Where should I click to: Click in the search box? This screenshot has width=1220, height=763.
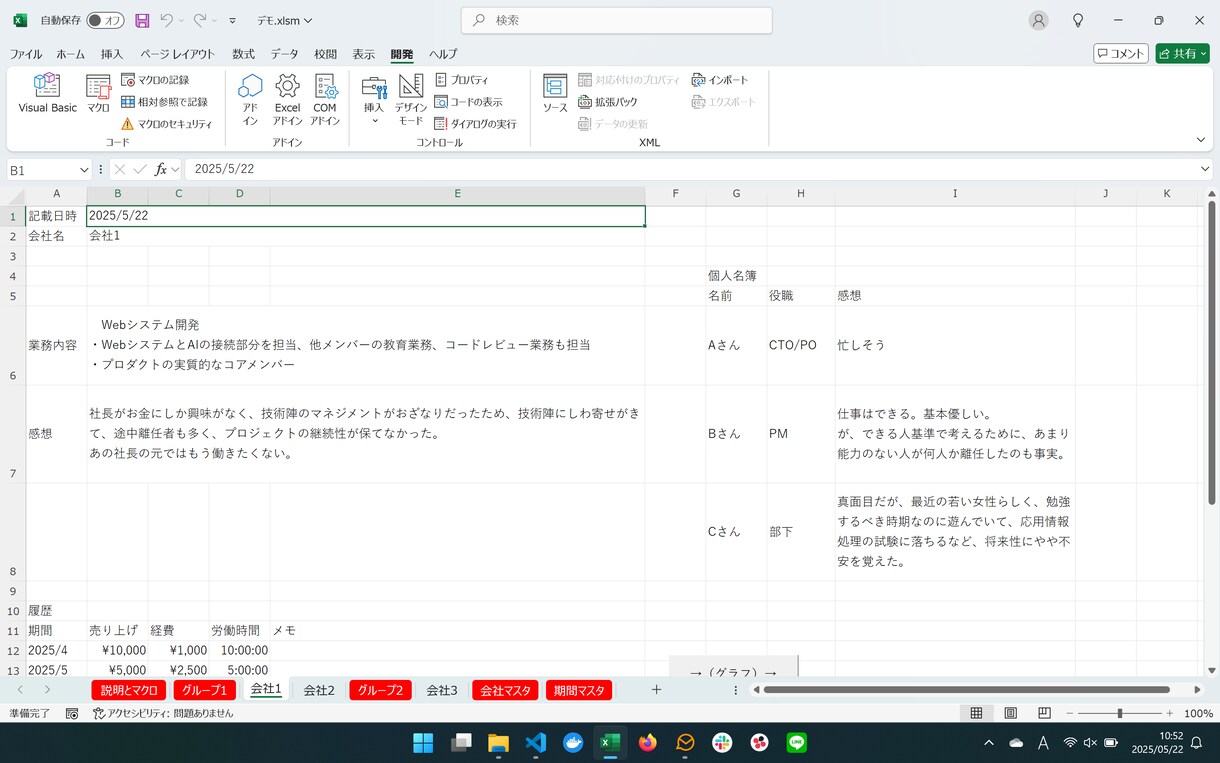tap(617, 20)
